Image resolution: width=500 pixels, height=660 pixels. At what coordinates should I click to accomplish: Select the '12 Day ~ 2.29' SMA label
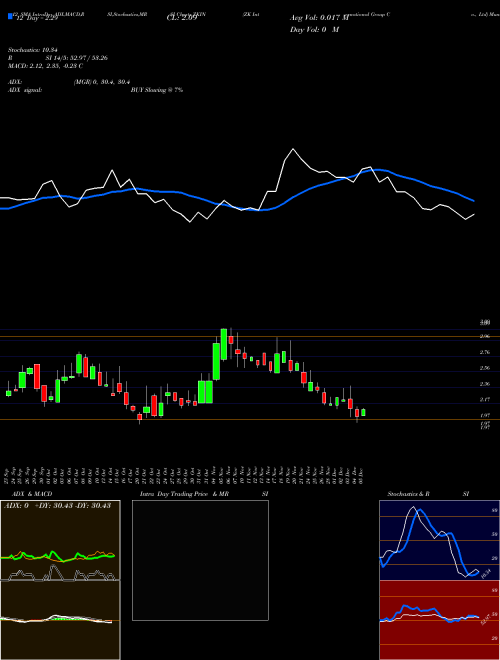(x=37, y=19)
